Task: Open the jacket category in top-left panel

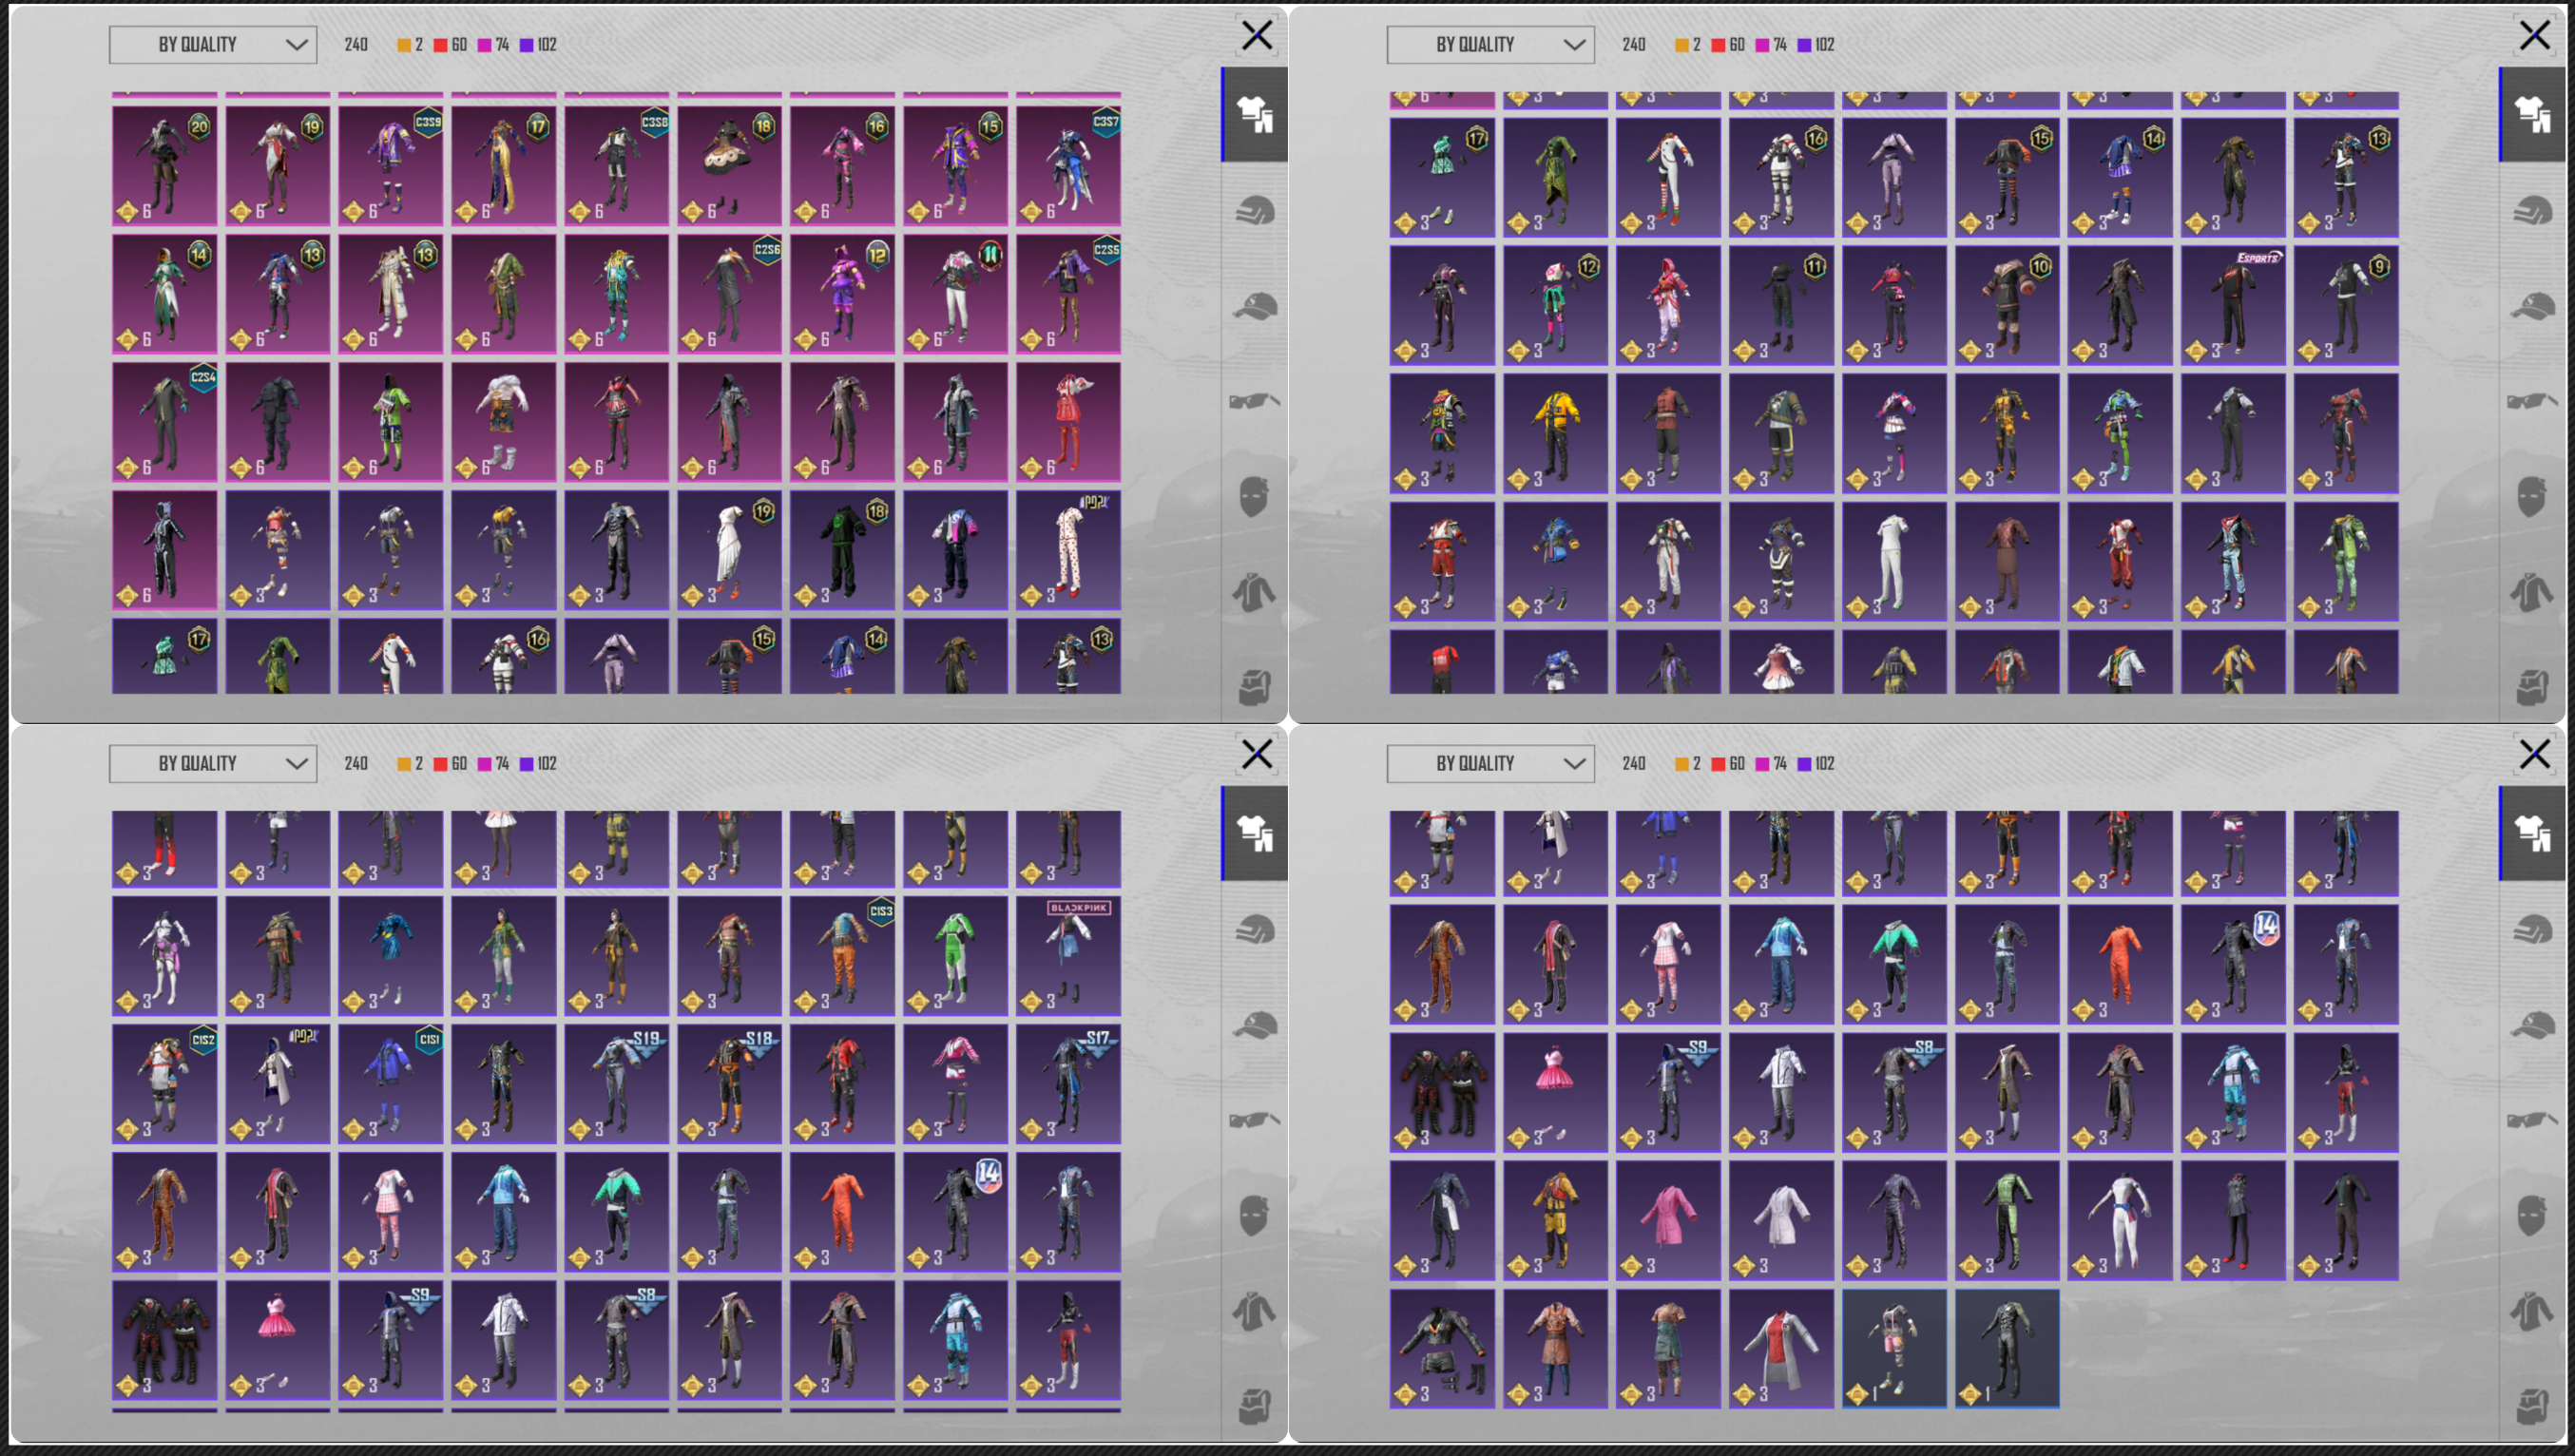Action: [1254, 593]
